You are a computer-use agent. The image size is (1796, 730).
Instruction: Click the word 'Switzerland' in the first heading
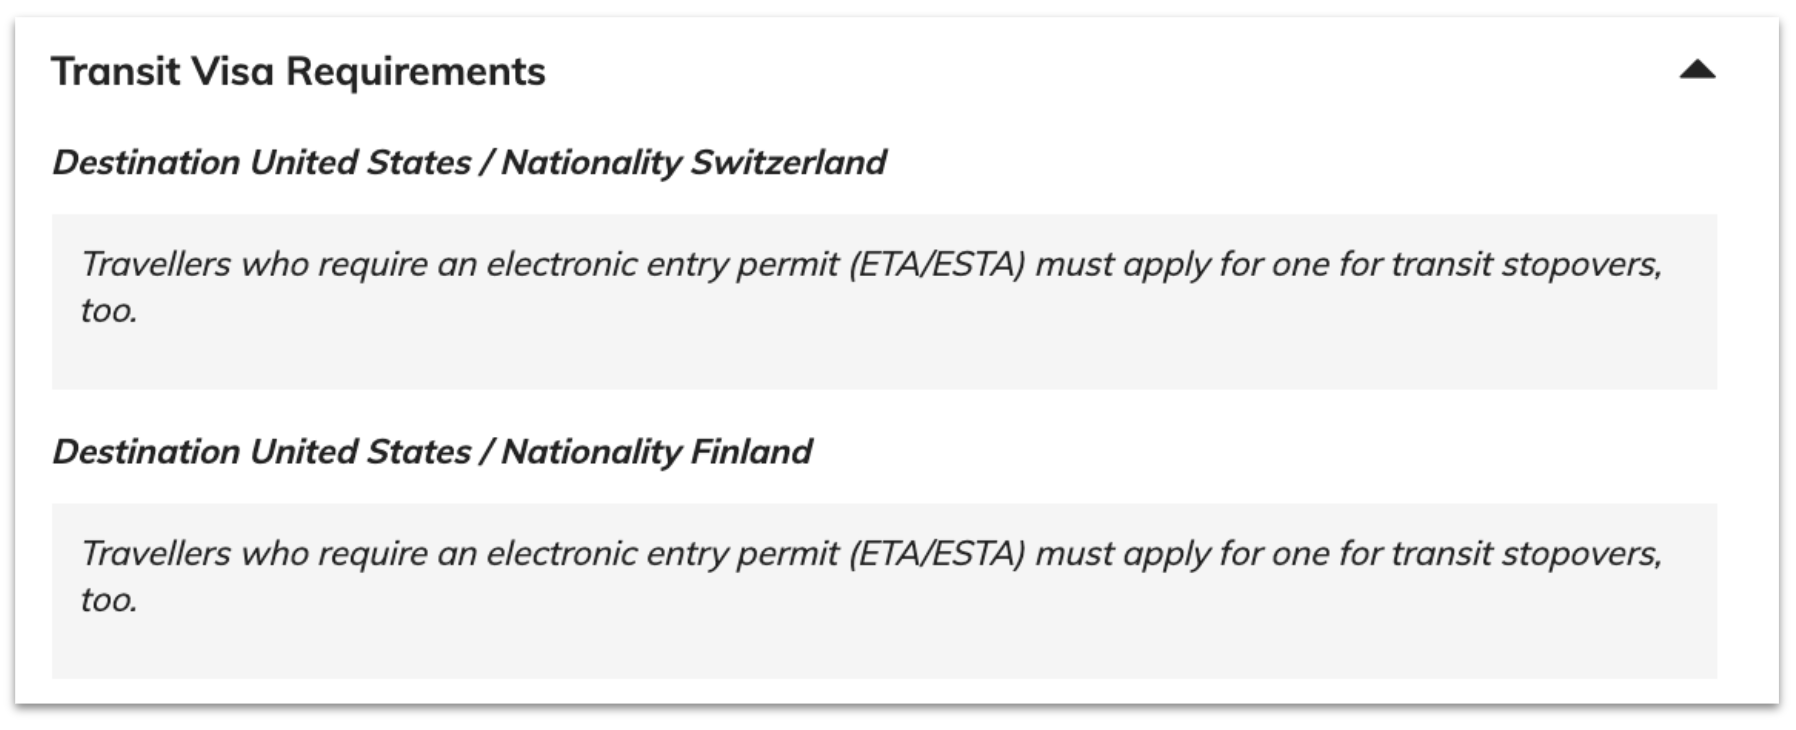tap(789, 162)
